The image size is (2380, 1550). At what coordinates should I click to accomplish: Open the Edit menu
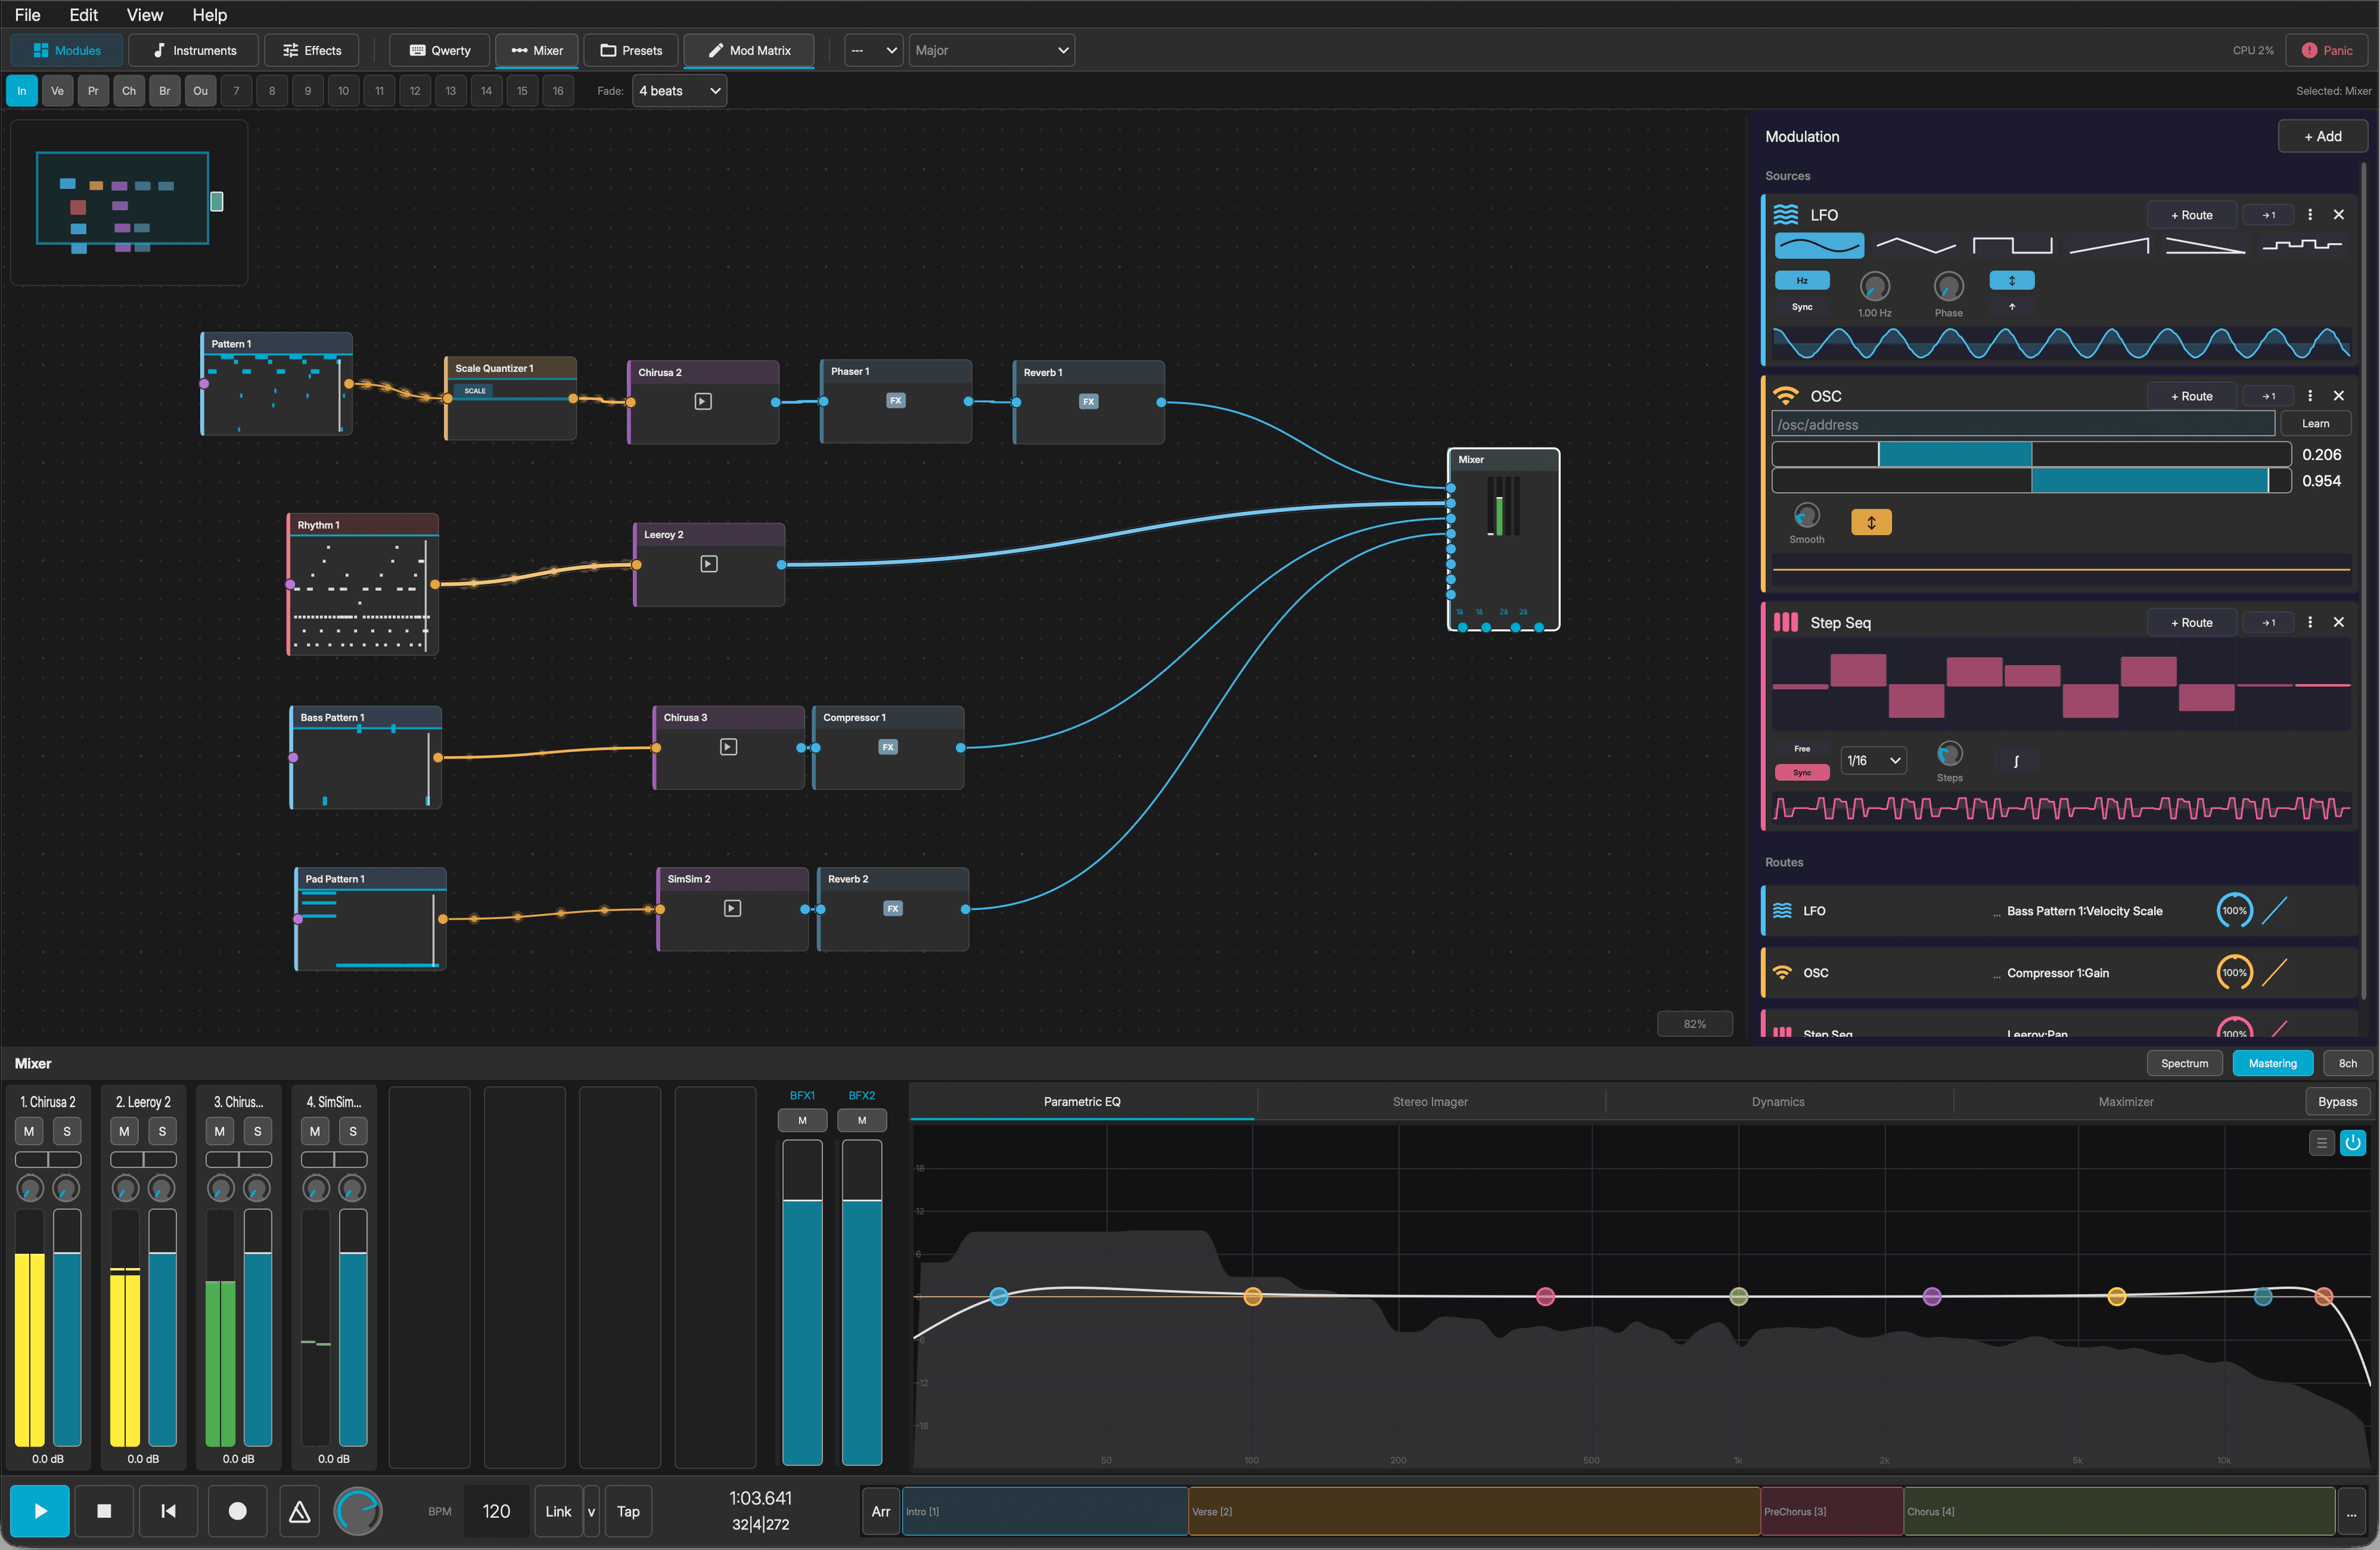(83, 15)
